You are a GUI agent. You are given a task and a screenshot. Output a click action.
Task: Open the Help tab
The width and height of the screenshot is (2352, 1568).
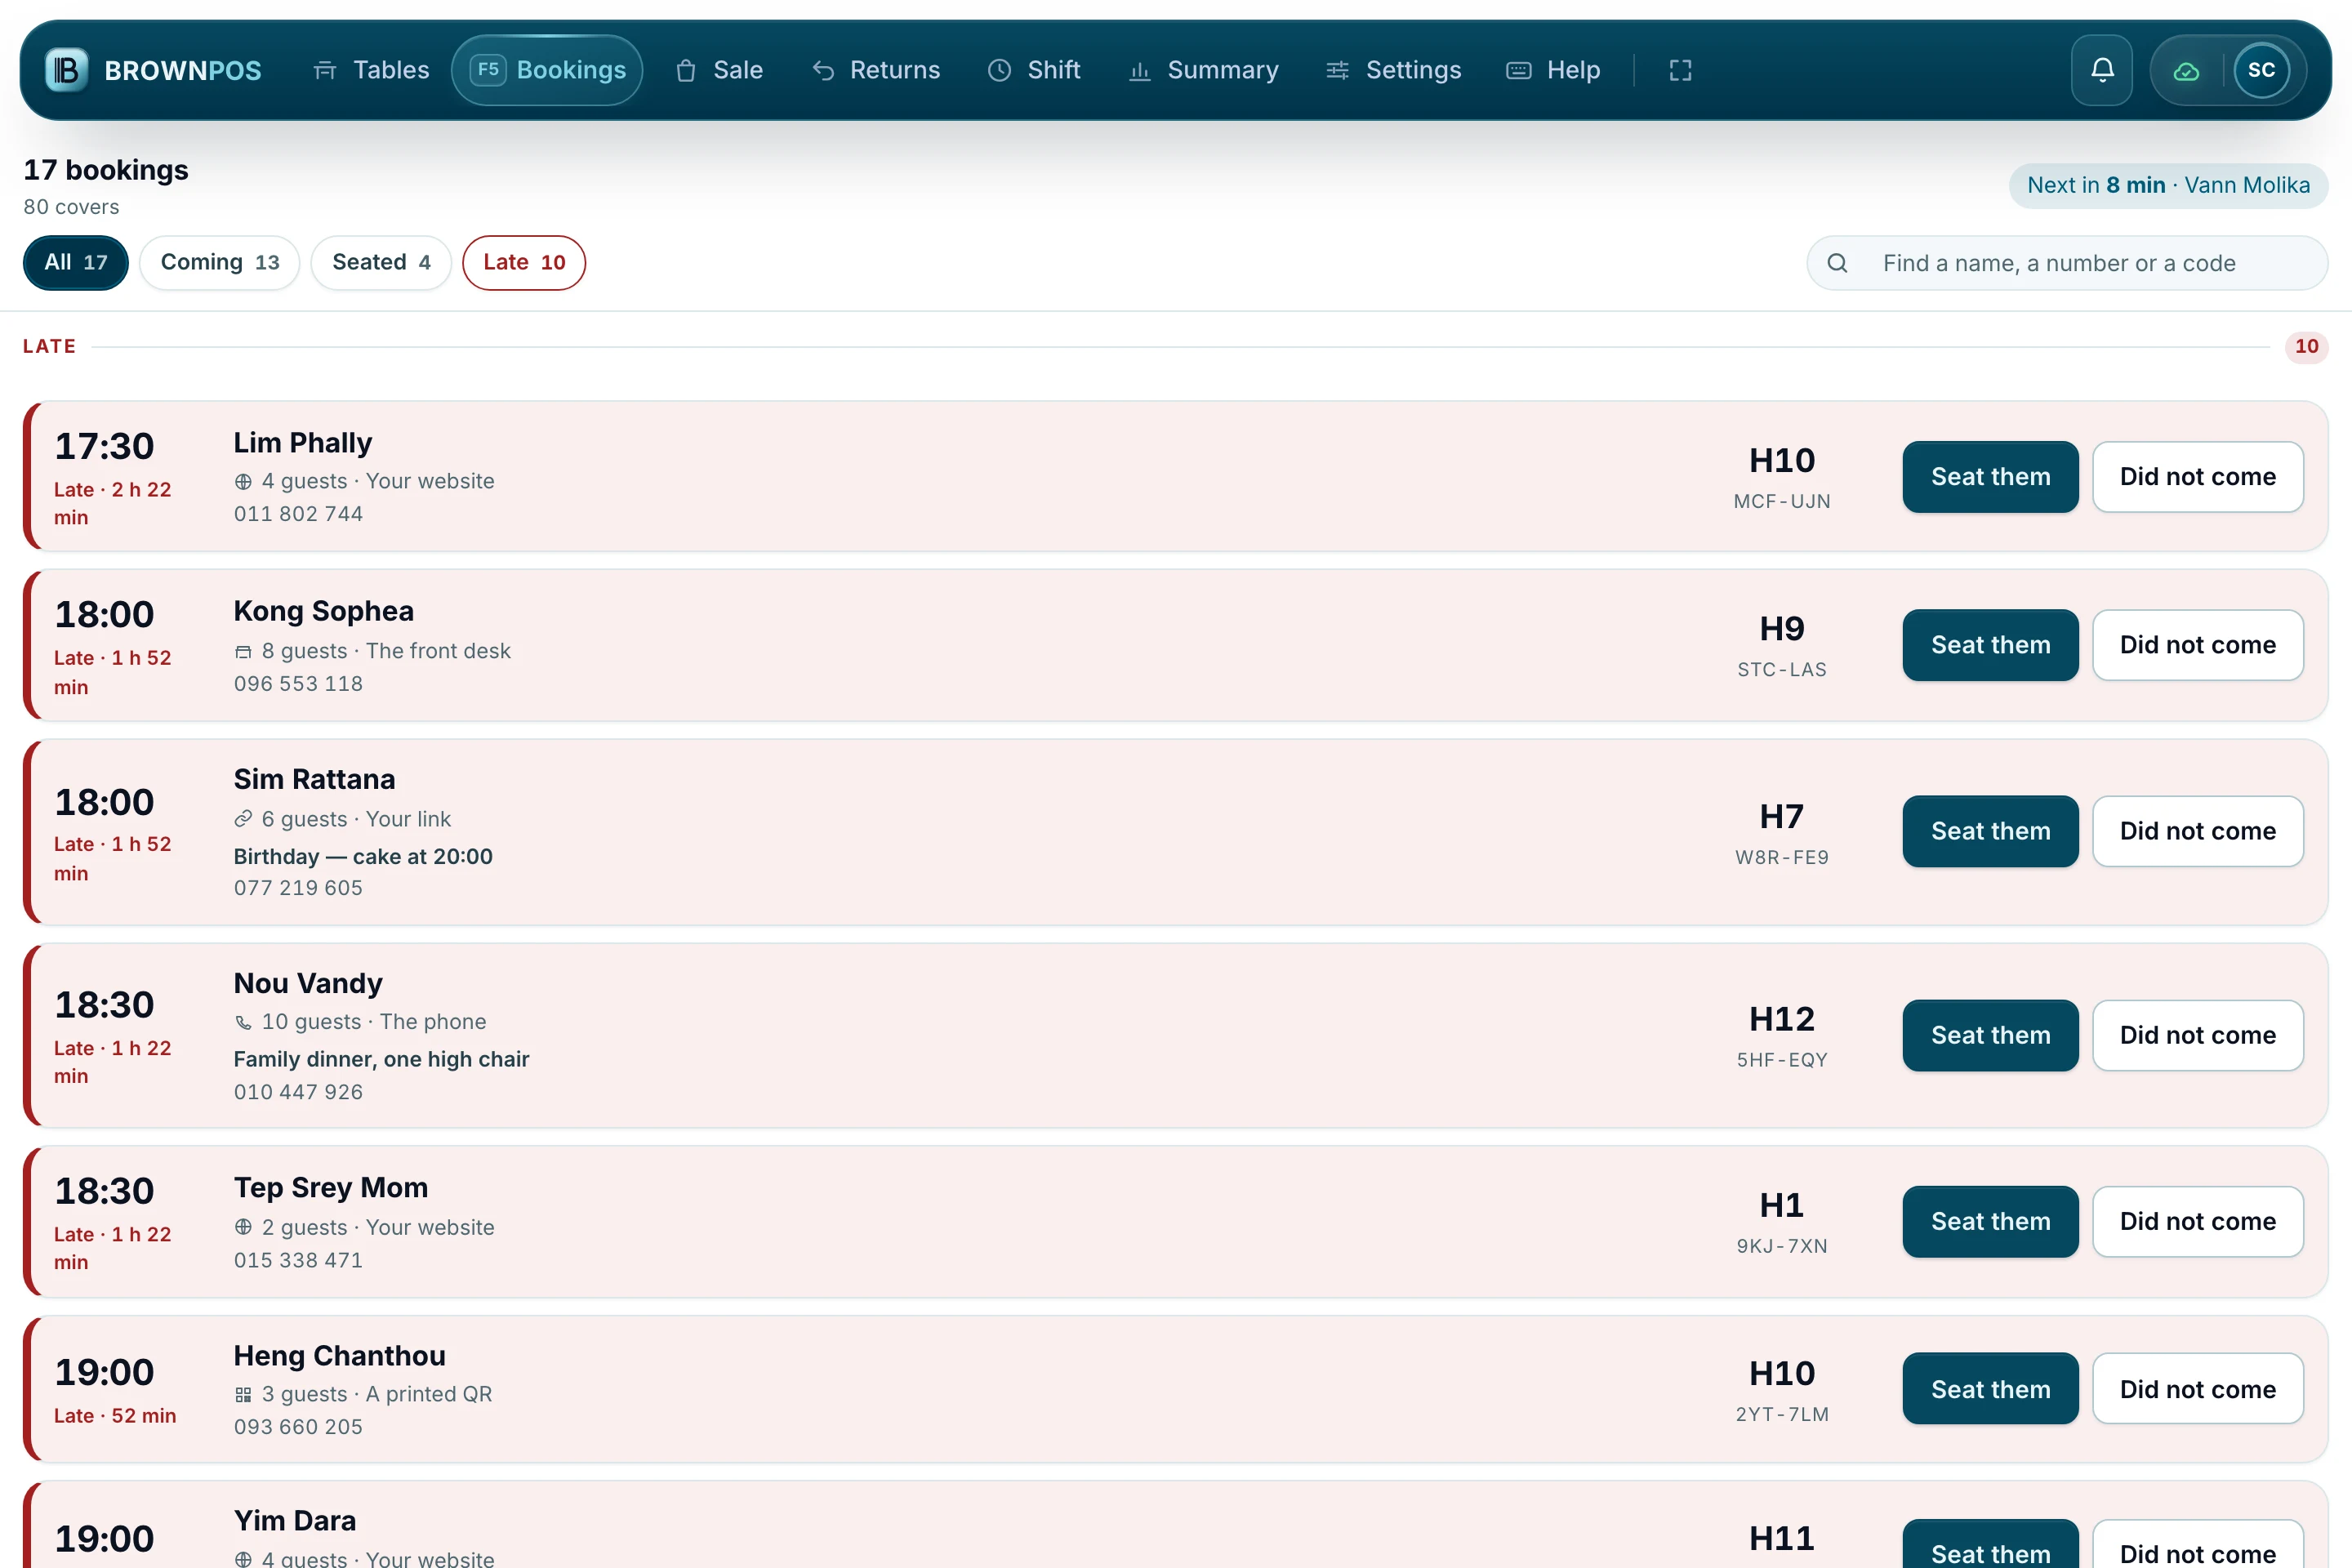pyautogui.click(x=1553, y=70)
